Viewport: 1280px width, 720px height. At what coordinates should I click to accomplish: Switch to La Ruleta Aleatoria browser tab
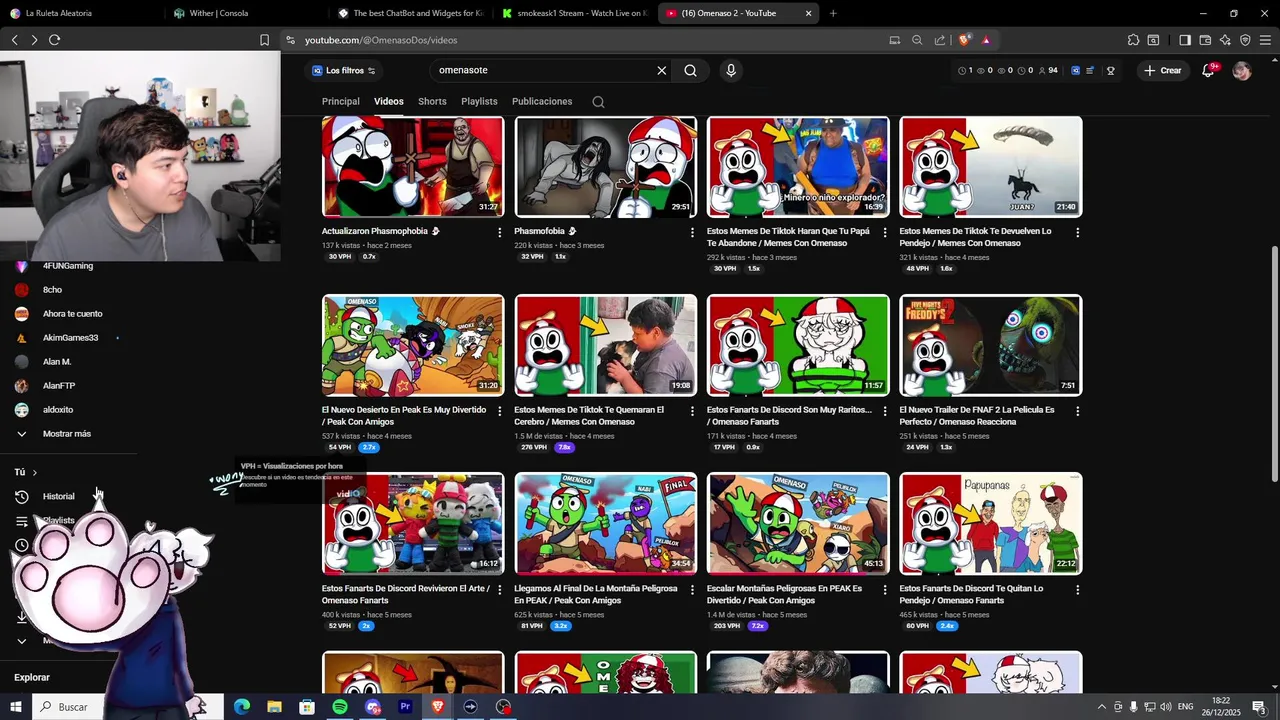pyautogui.click(x=80, y=13)
